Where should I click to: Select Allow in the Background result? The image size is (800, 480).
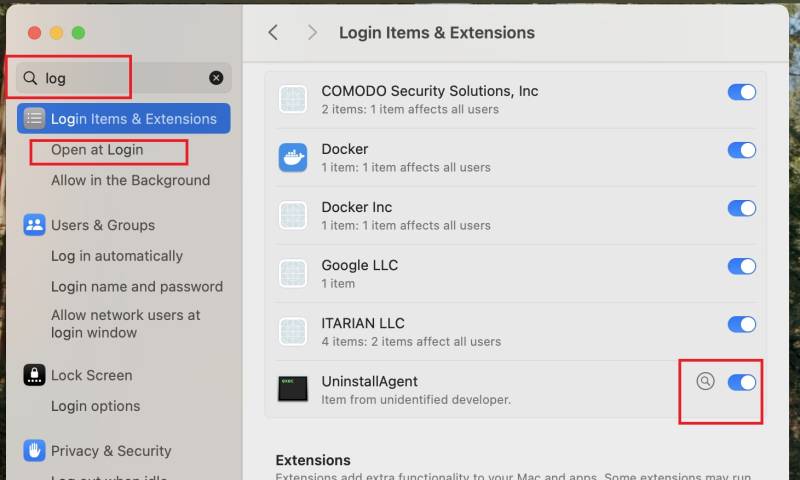130,180
